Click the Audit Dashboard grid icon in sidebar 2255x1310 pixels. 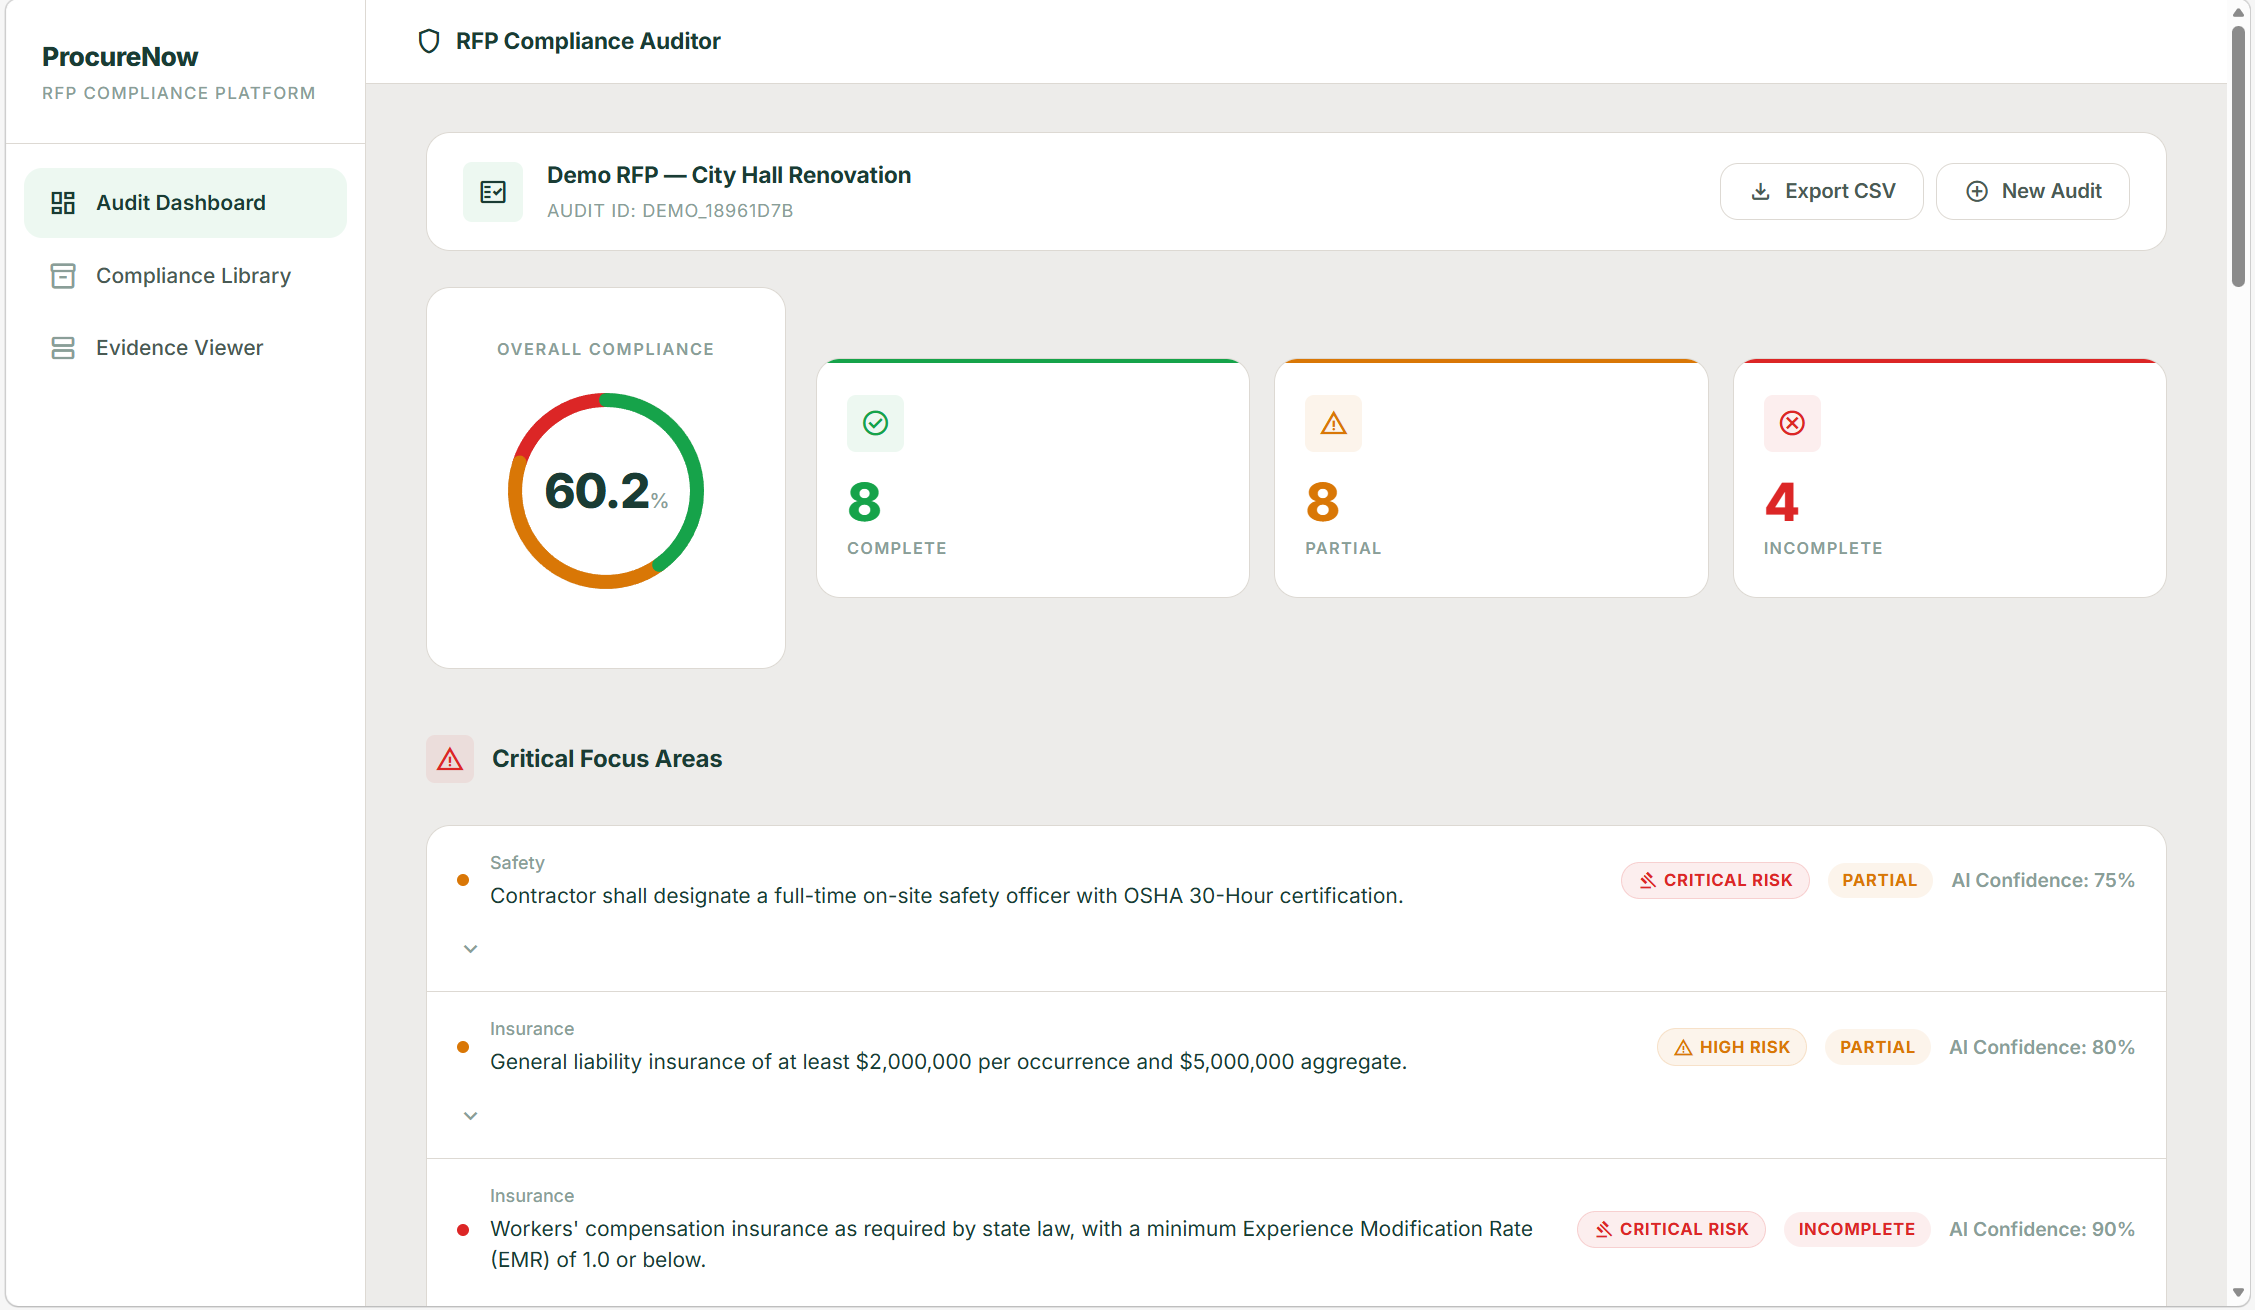63,203
